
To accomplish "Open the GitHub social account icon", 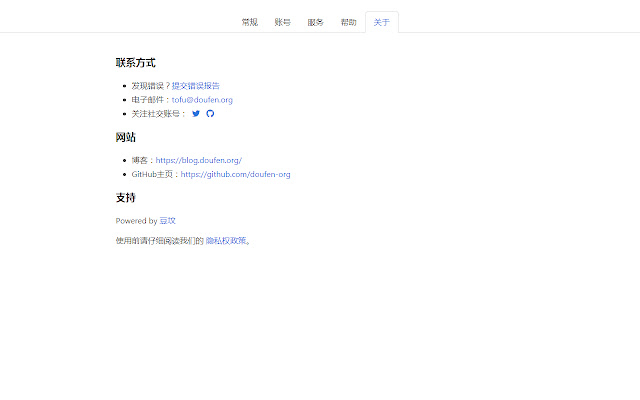I will tap(210, 114).
